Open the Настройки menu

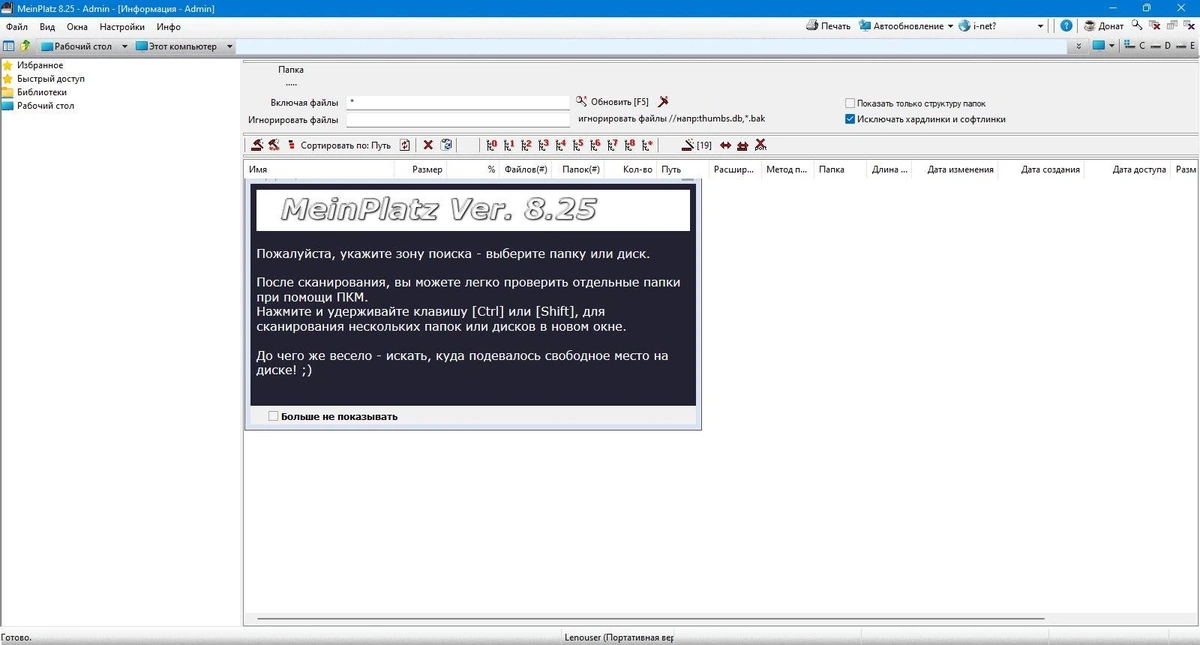coord(122,26)
